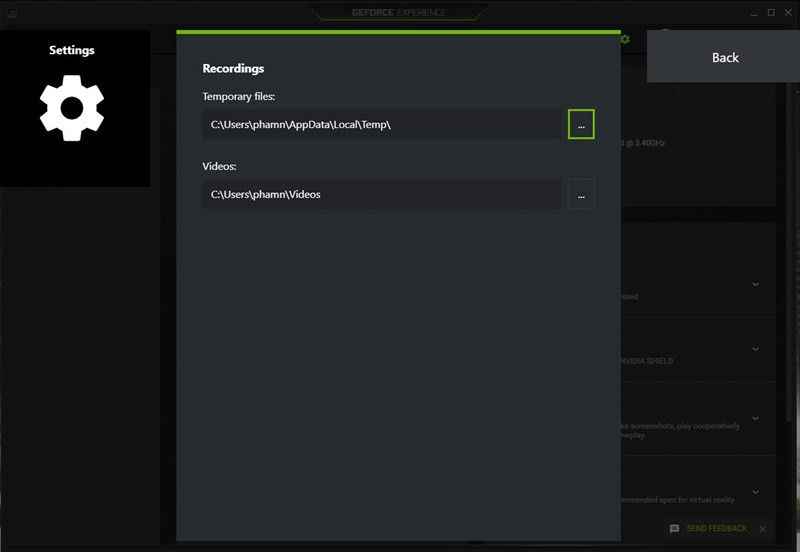The image size is (800, 552).
Task: Click the 'Videos:' label
Action: (x=219, y=166)
